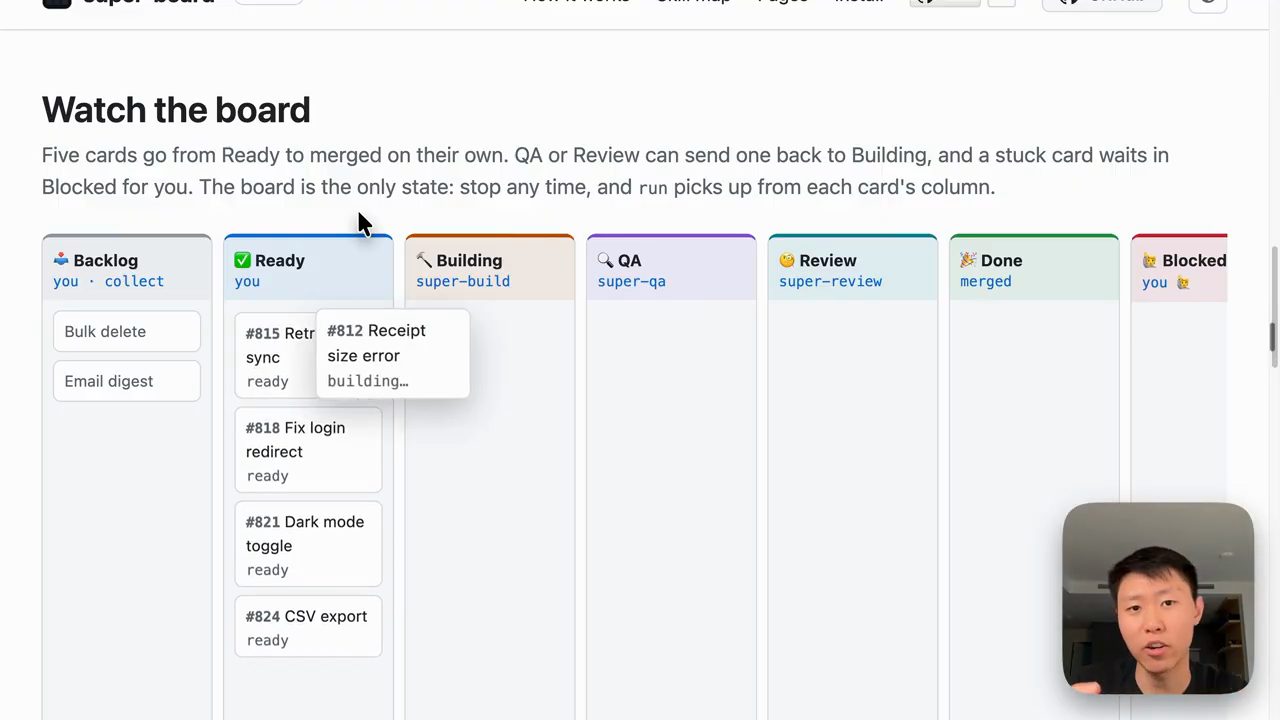Select the #812 Receipt size error card

[x=393, y=354]
